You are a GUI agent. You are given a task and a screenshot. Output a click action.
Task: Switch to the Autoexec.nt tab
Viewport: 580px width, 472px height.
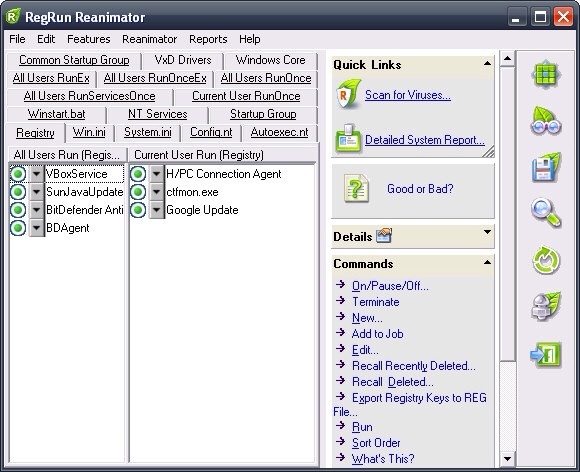(x=279, y=132)
